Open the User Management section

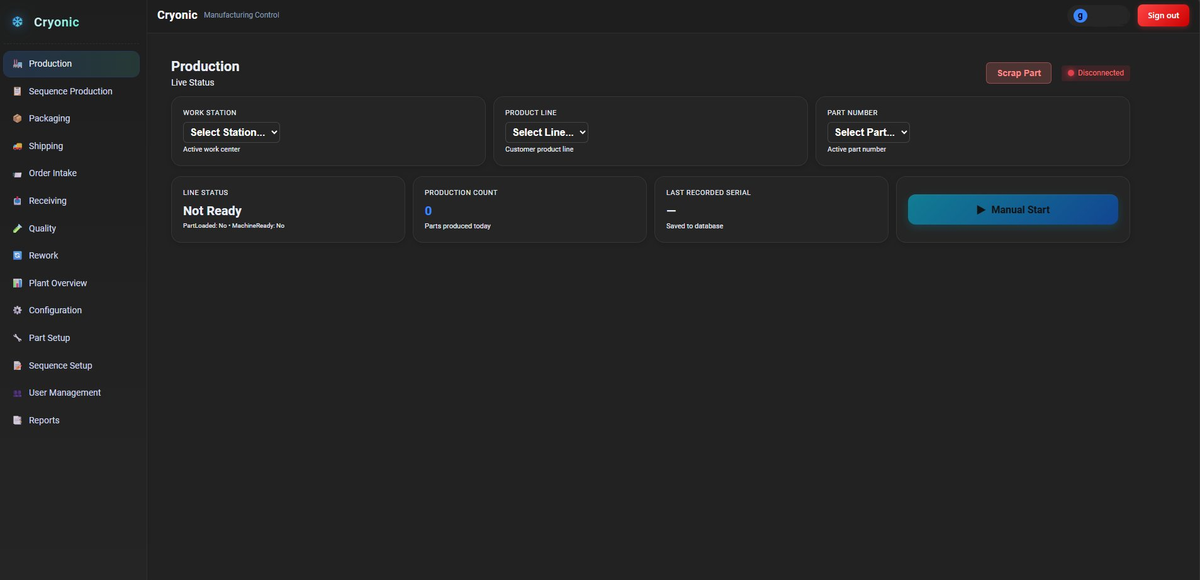[65, 390]
